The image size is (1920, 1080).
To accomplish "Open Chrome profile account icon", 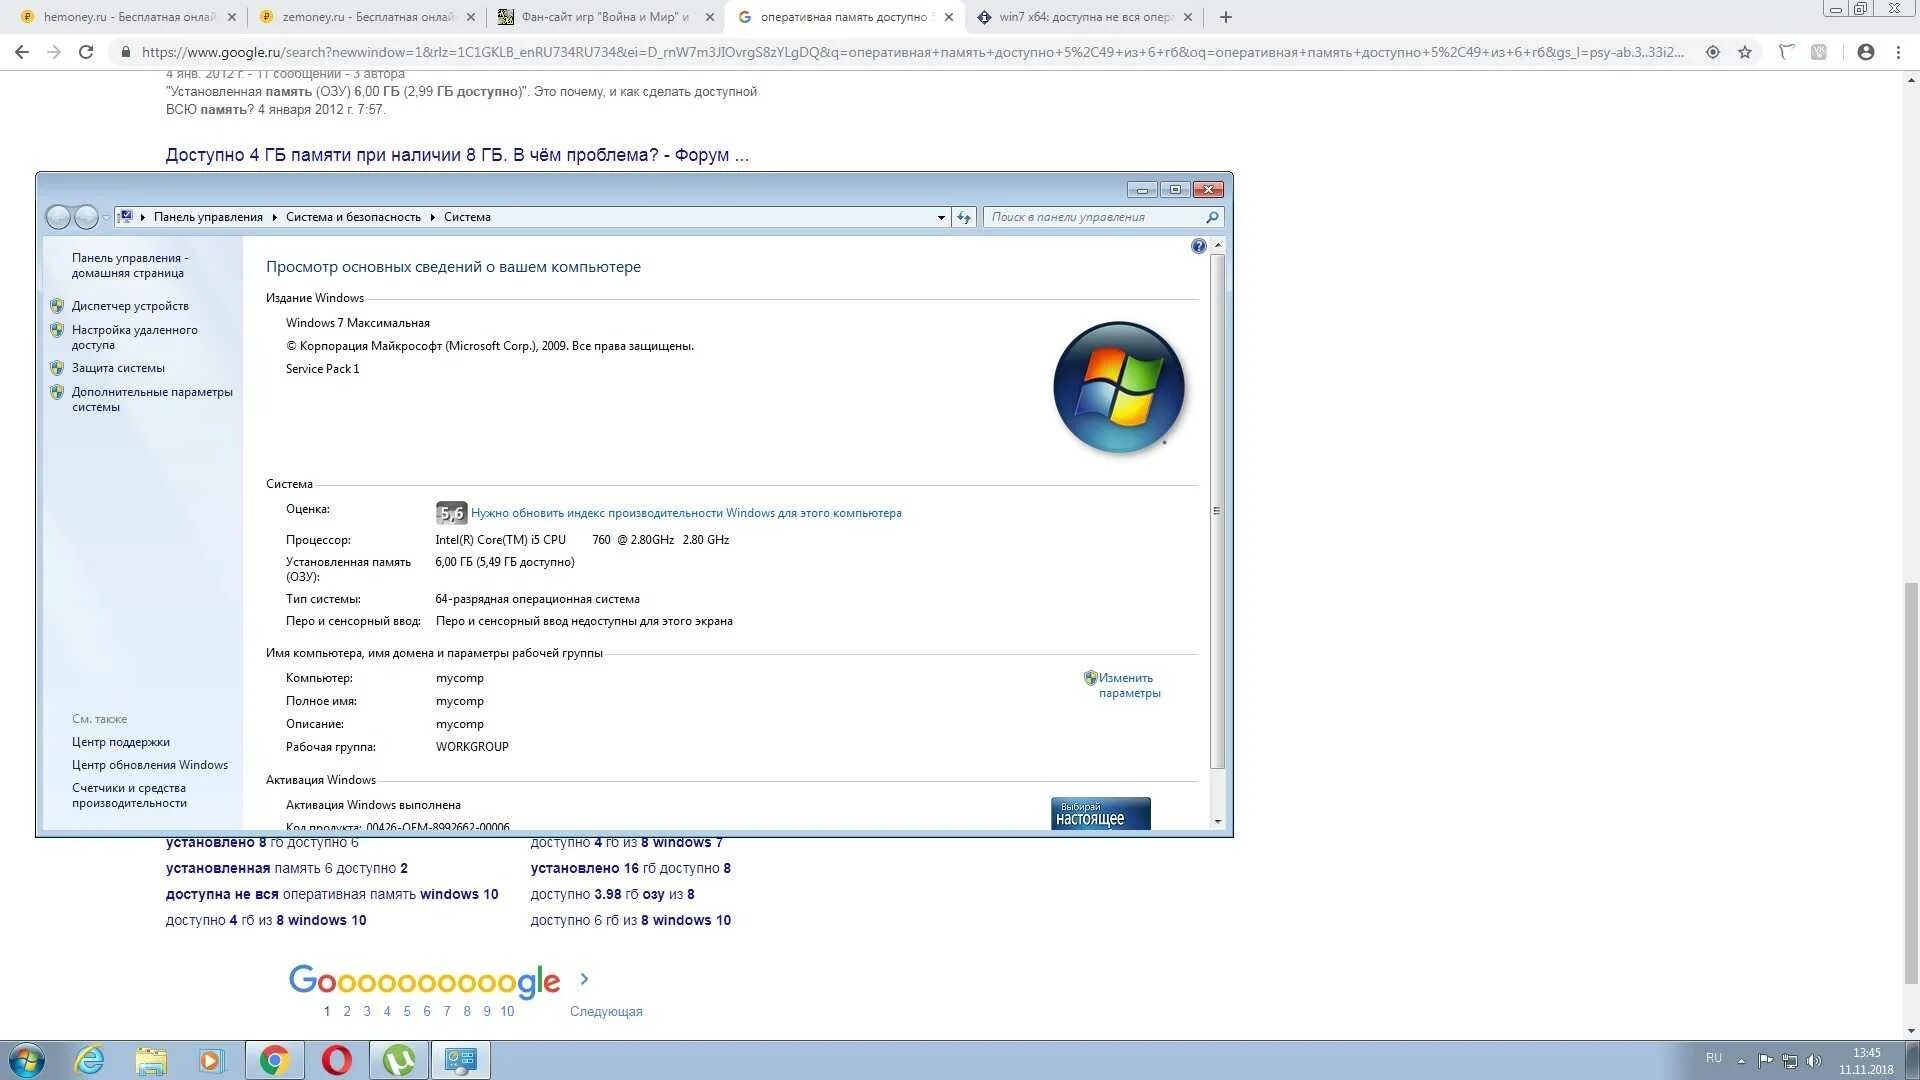I will click(1865, 52).
